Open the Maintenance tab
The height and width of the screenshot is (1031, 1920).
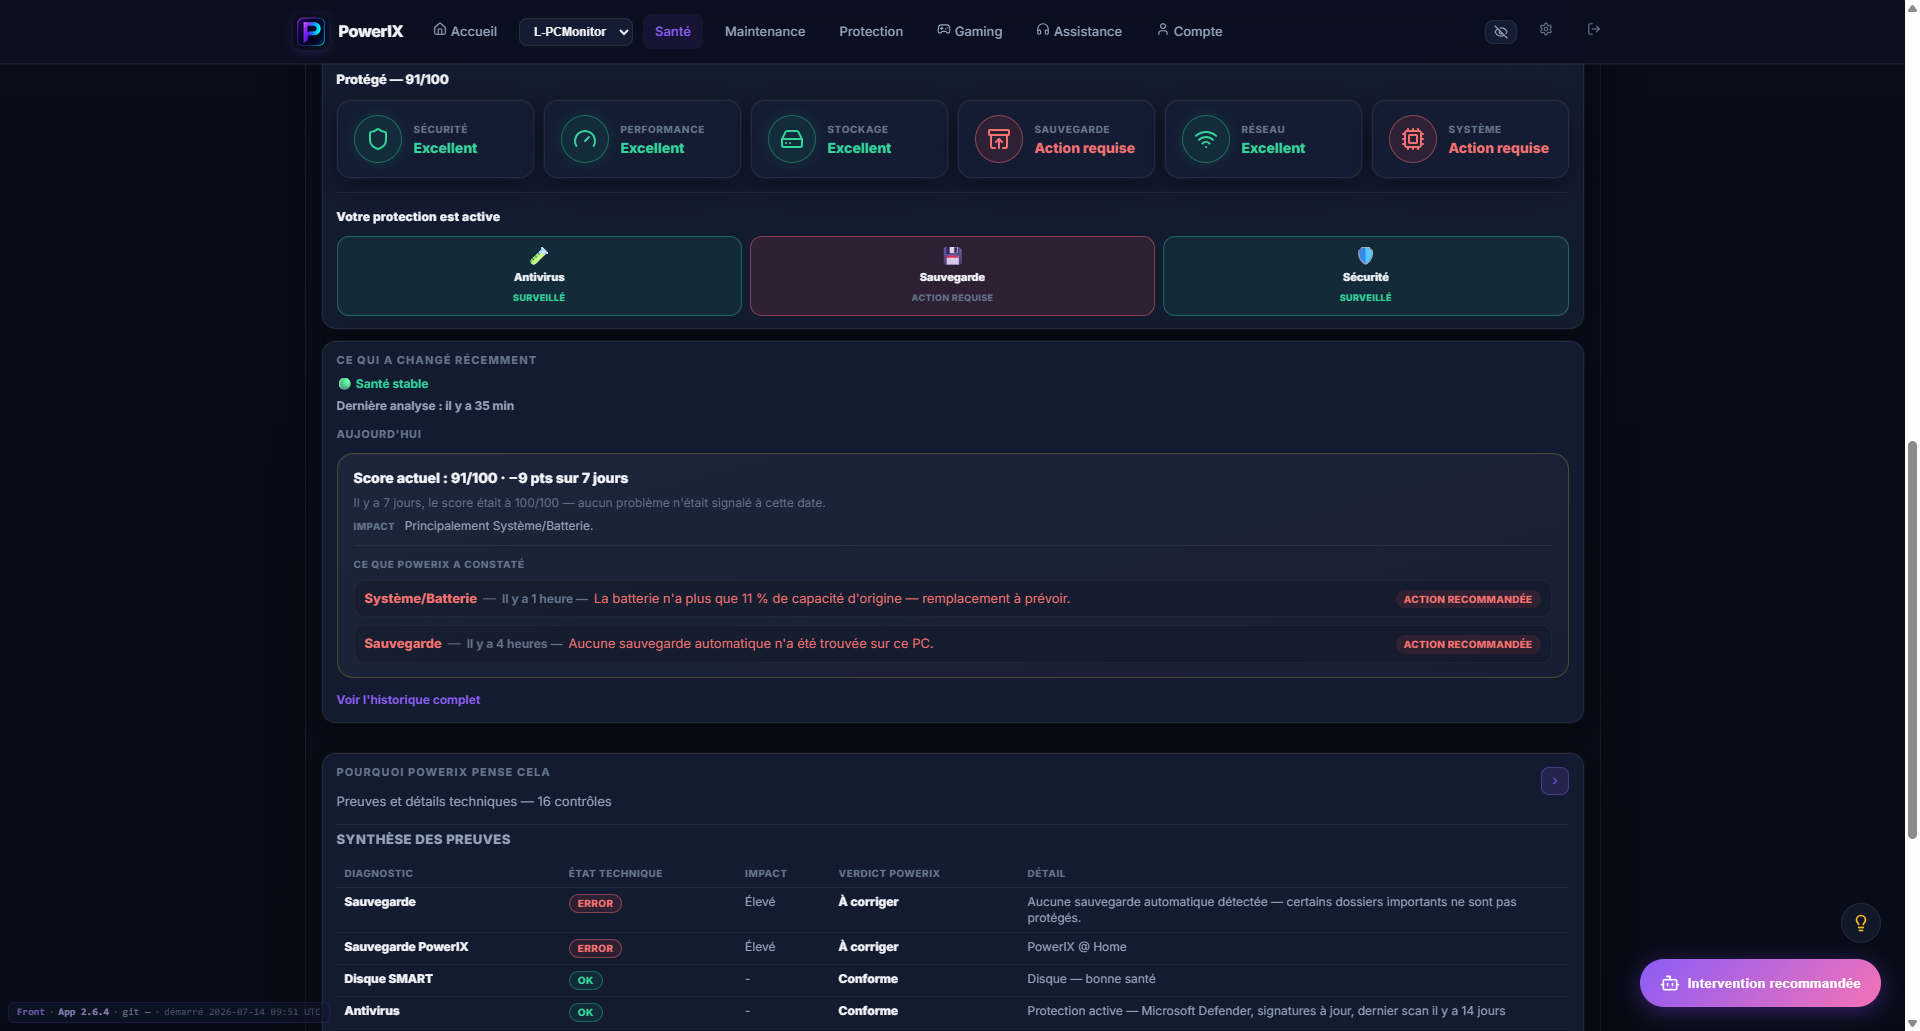[765, 31]
